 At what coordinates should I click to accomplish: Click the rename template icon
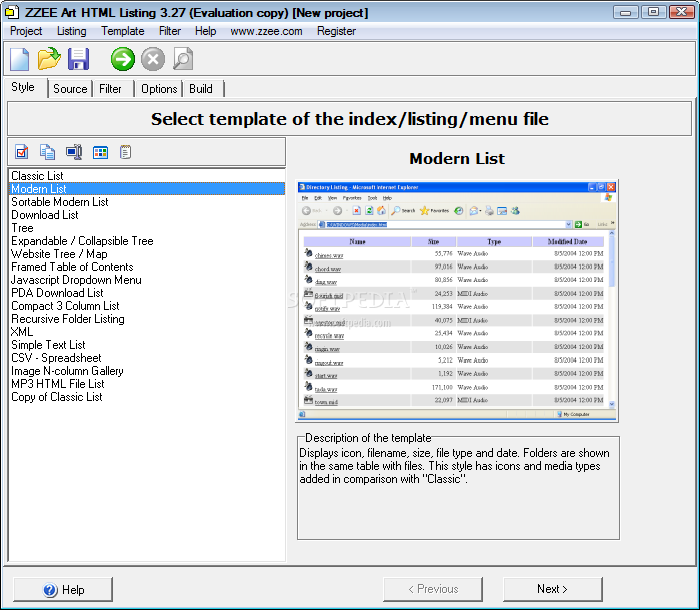(x=74, y=152)
